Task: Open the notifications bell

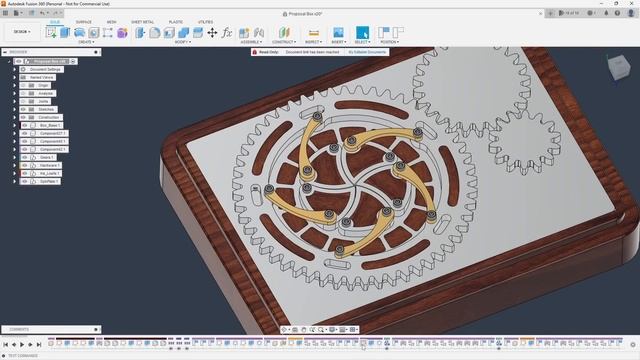Action: coord(606,13)
